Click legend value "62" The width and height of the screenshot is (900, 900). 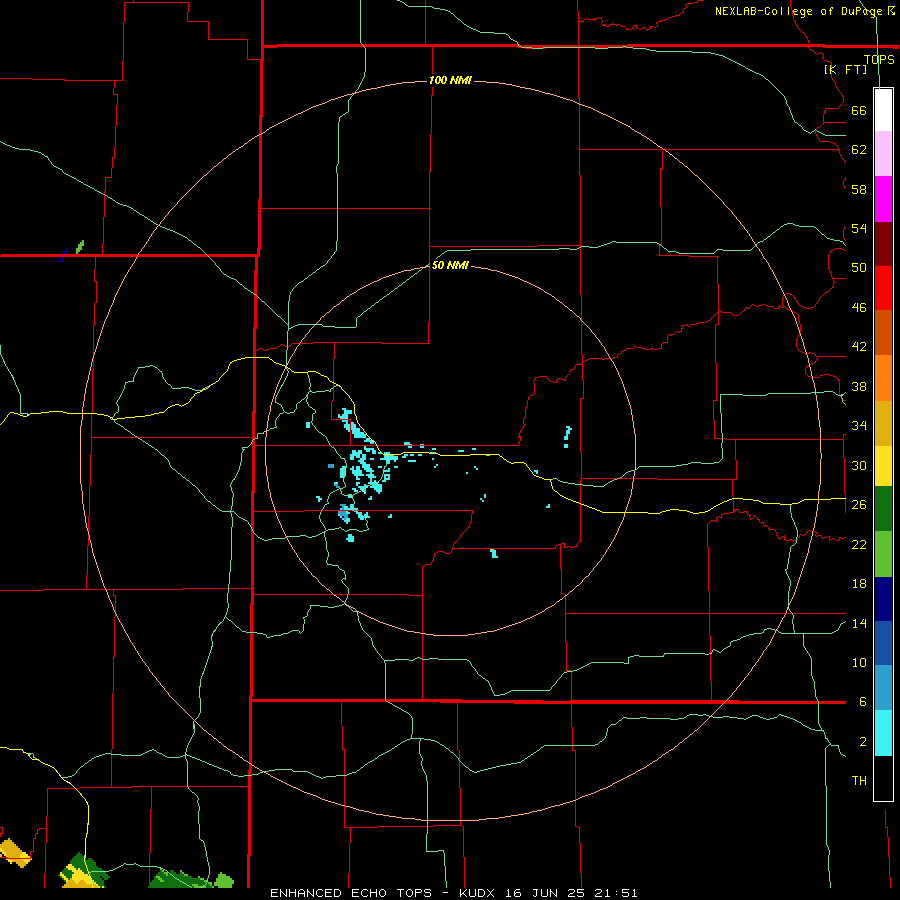tap(859, 150)
